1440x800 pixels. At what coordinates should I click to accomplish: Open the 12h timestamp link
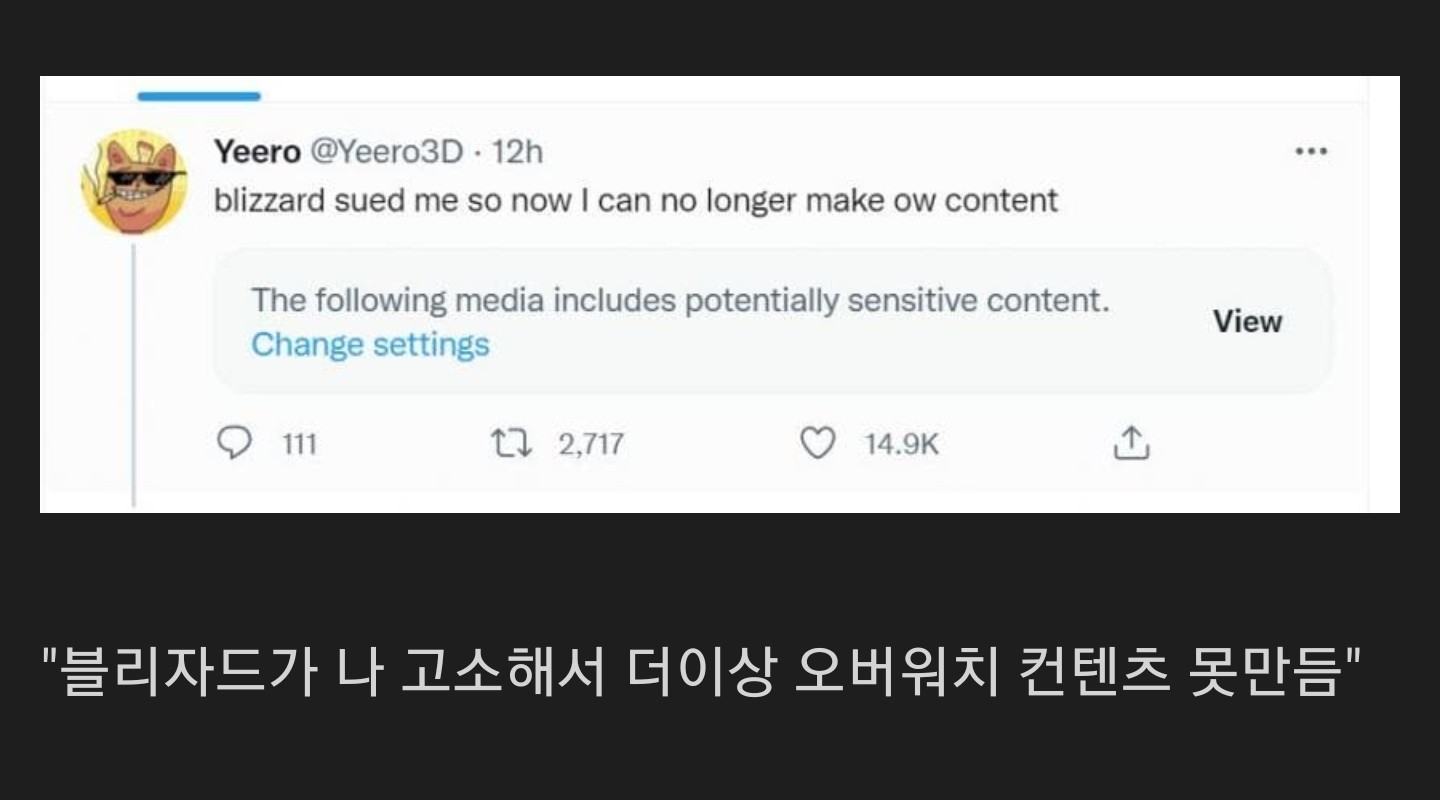pos(518,152)
